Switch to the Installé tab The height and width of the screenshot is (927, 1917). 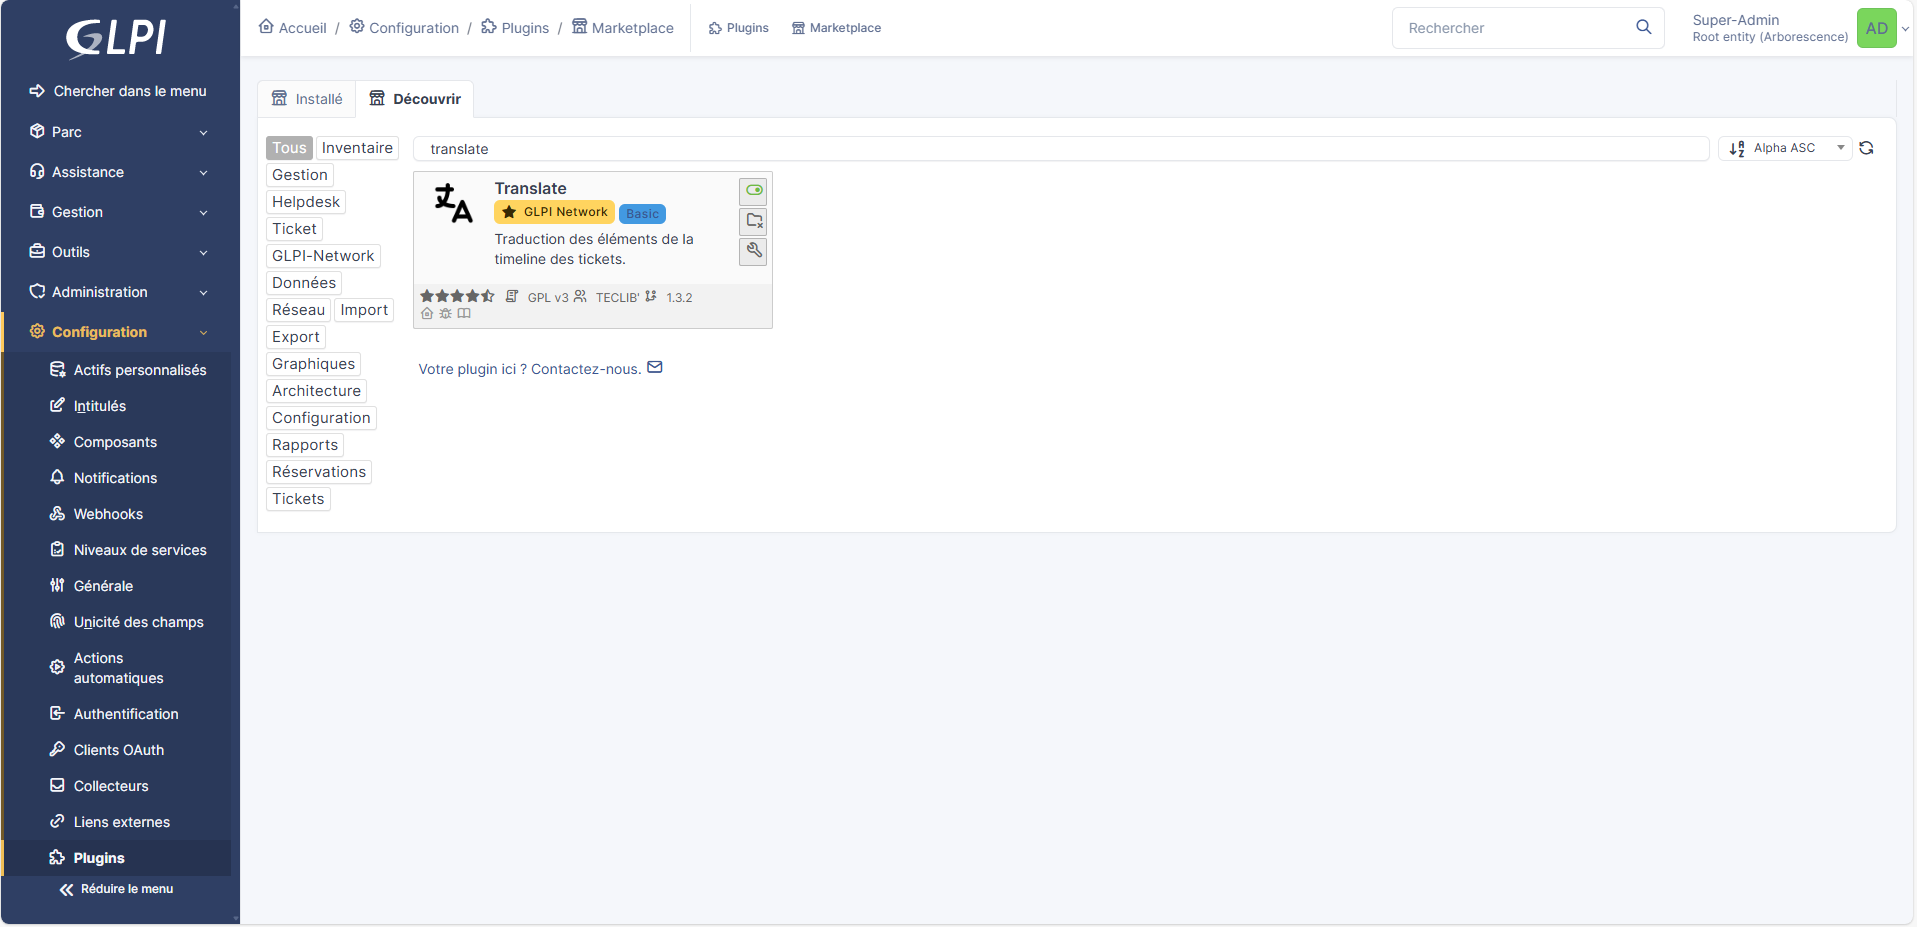point(307,99)
